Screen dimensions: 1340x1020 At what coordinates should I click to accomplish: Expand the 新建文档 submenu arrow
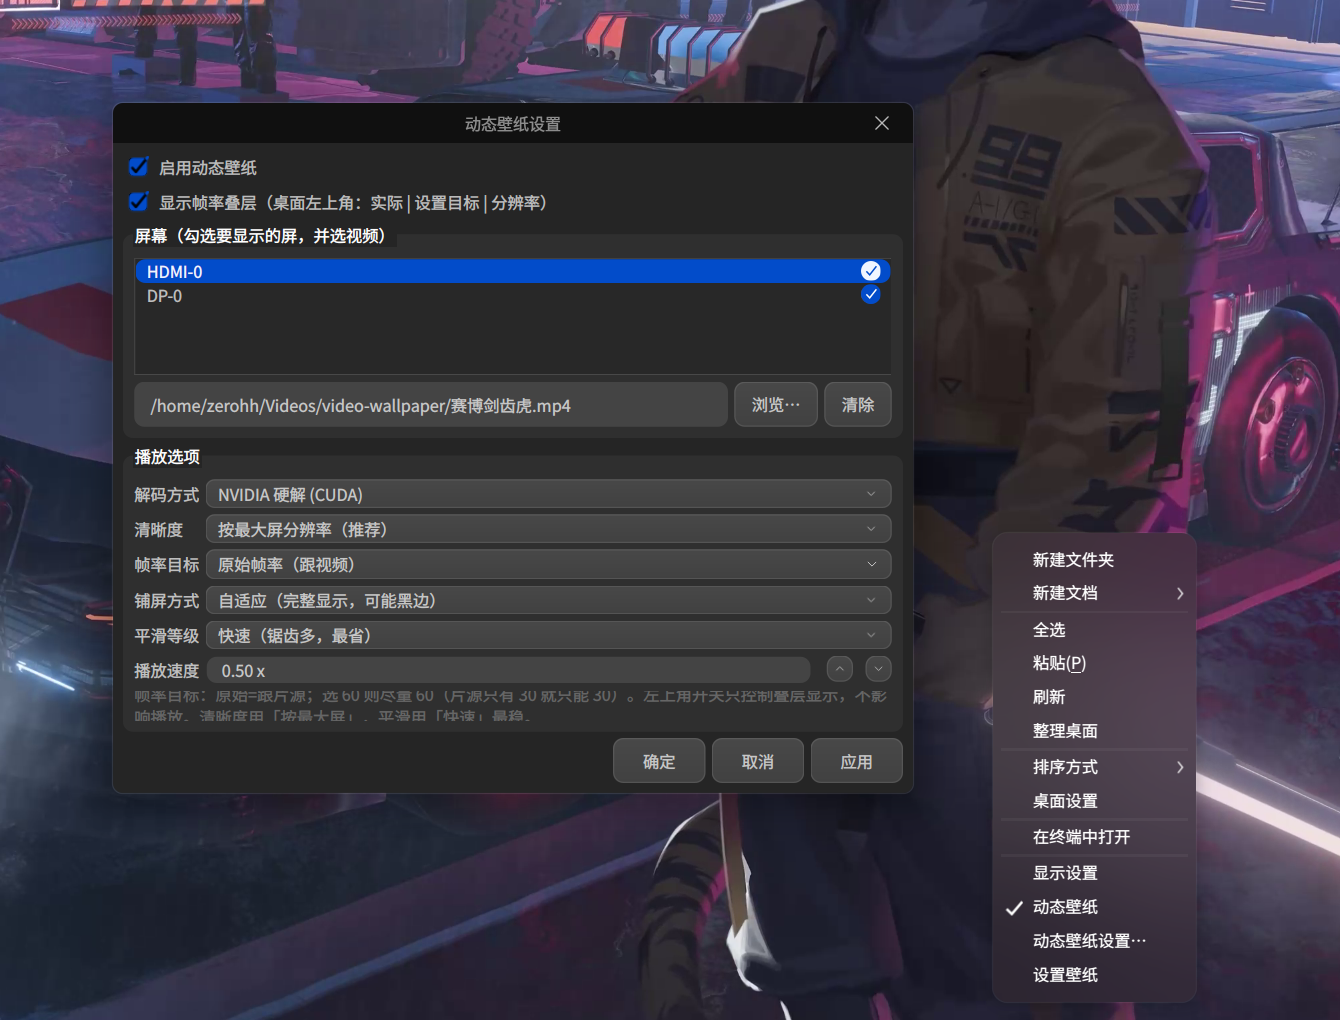1180,593
